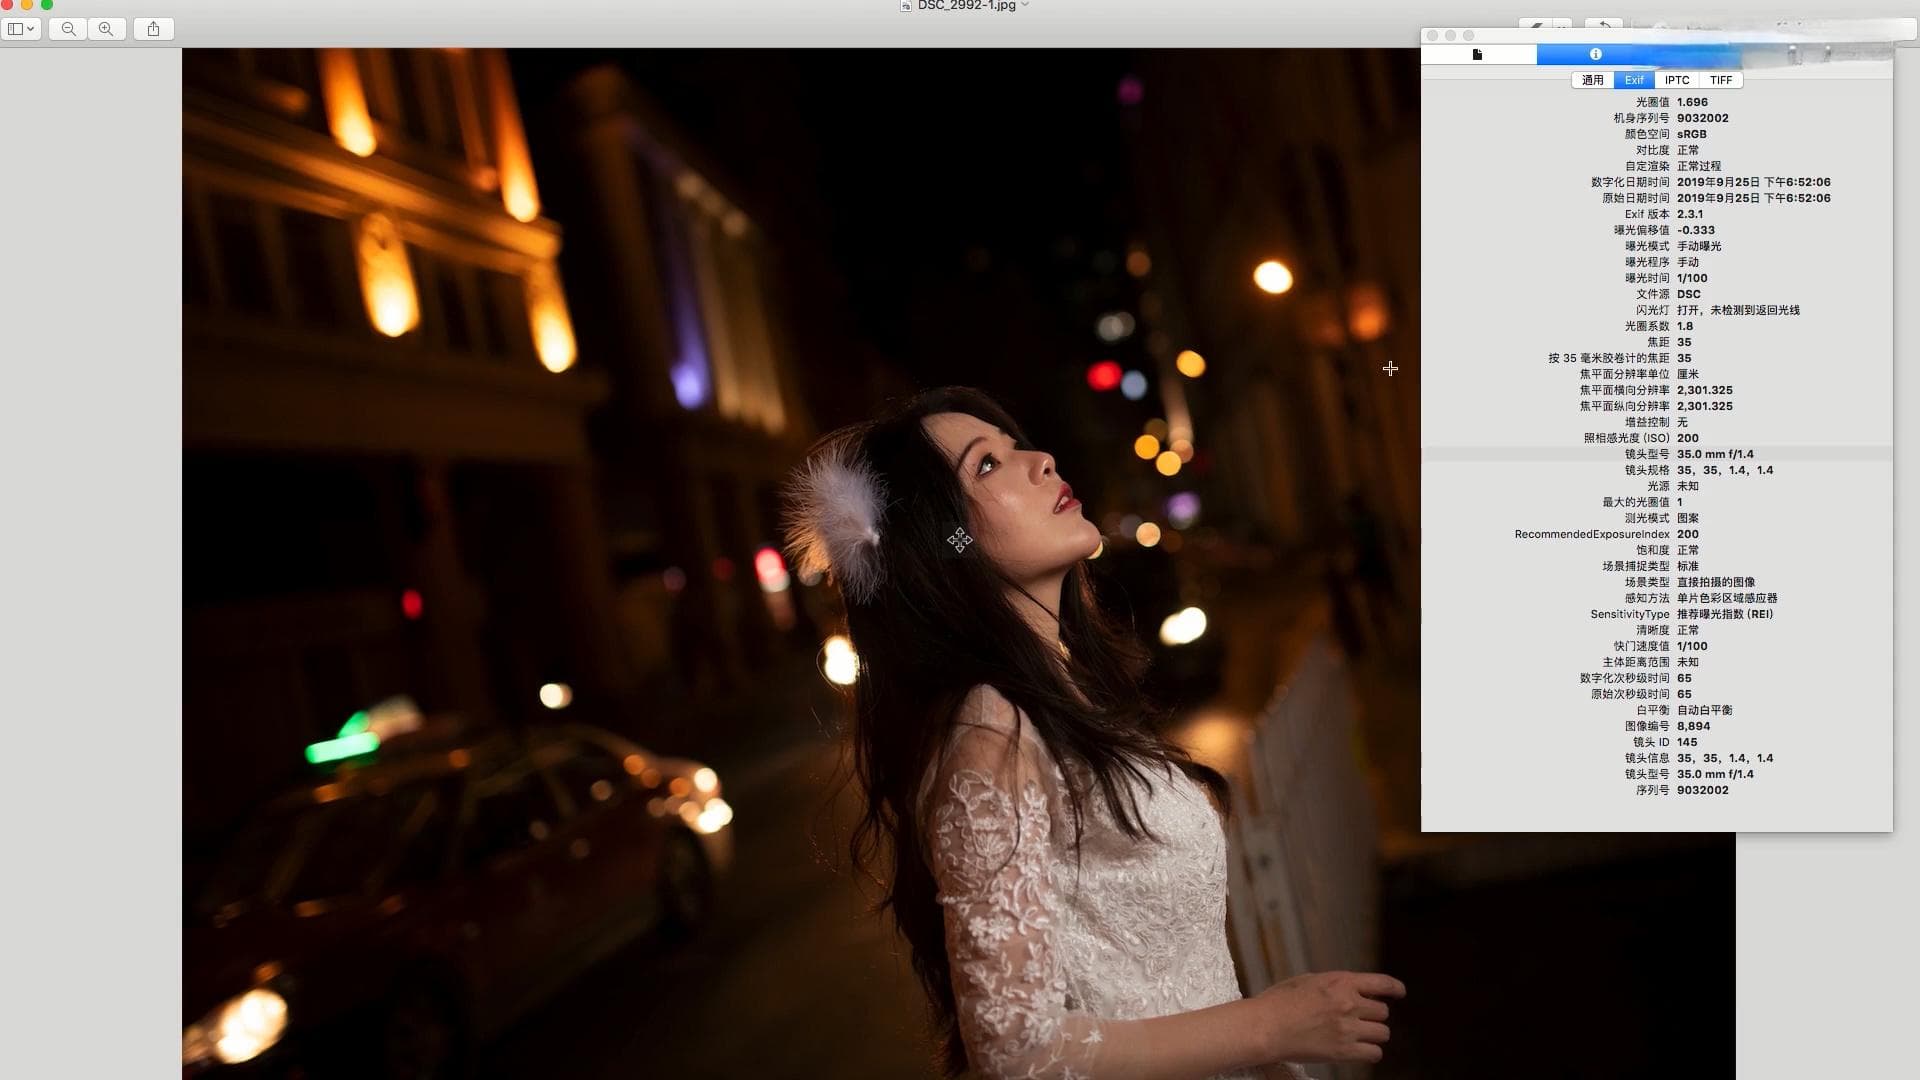Click the 快门速度值 1/100 value
The image size is (1920, 1080).
[1692, 646]
